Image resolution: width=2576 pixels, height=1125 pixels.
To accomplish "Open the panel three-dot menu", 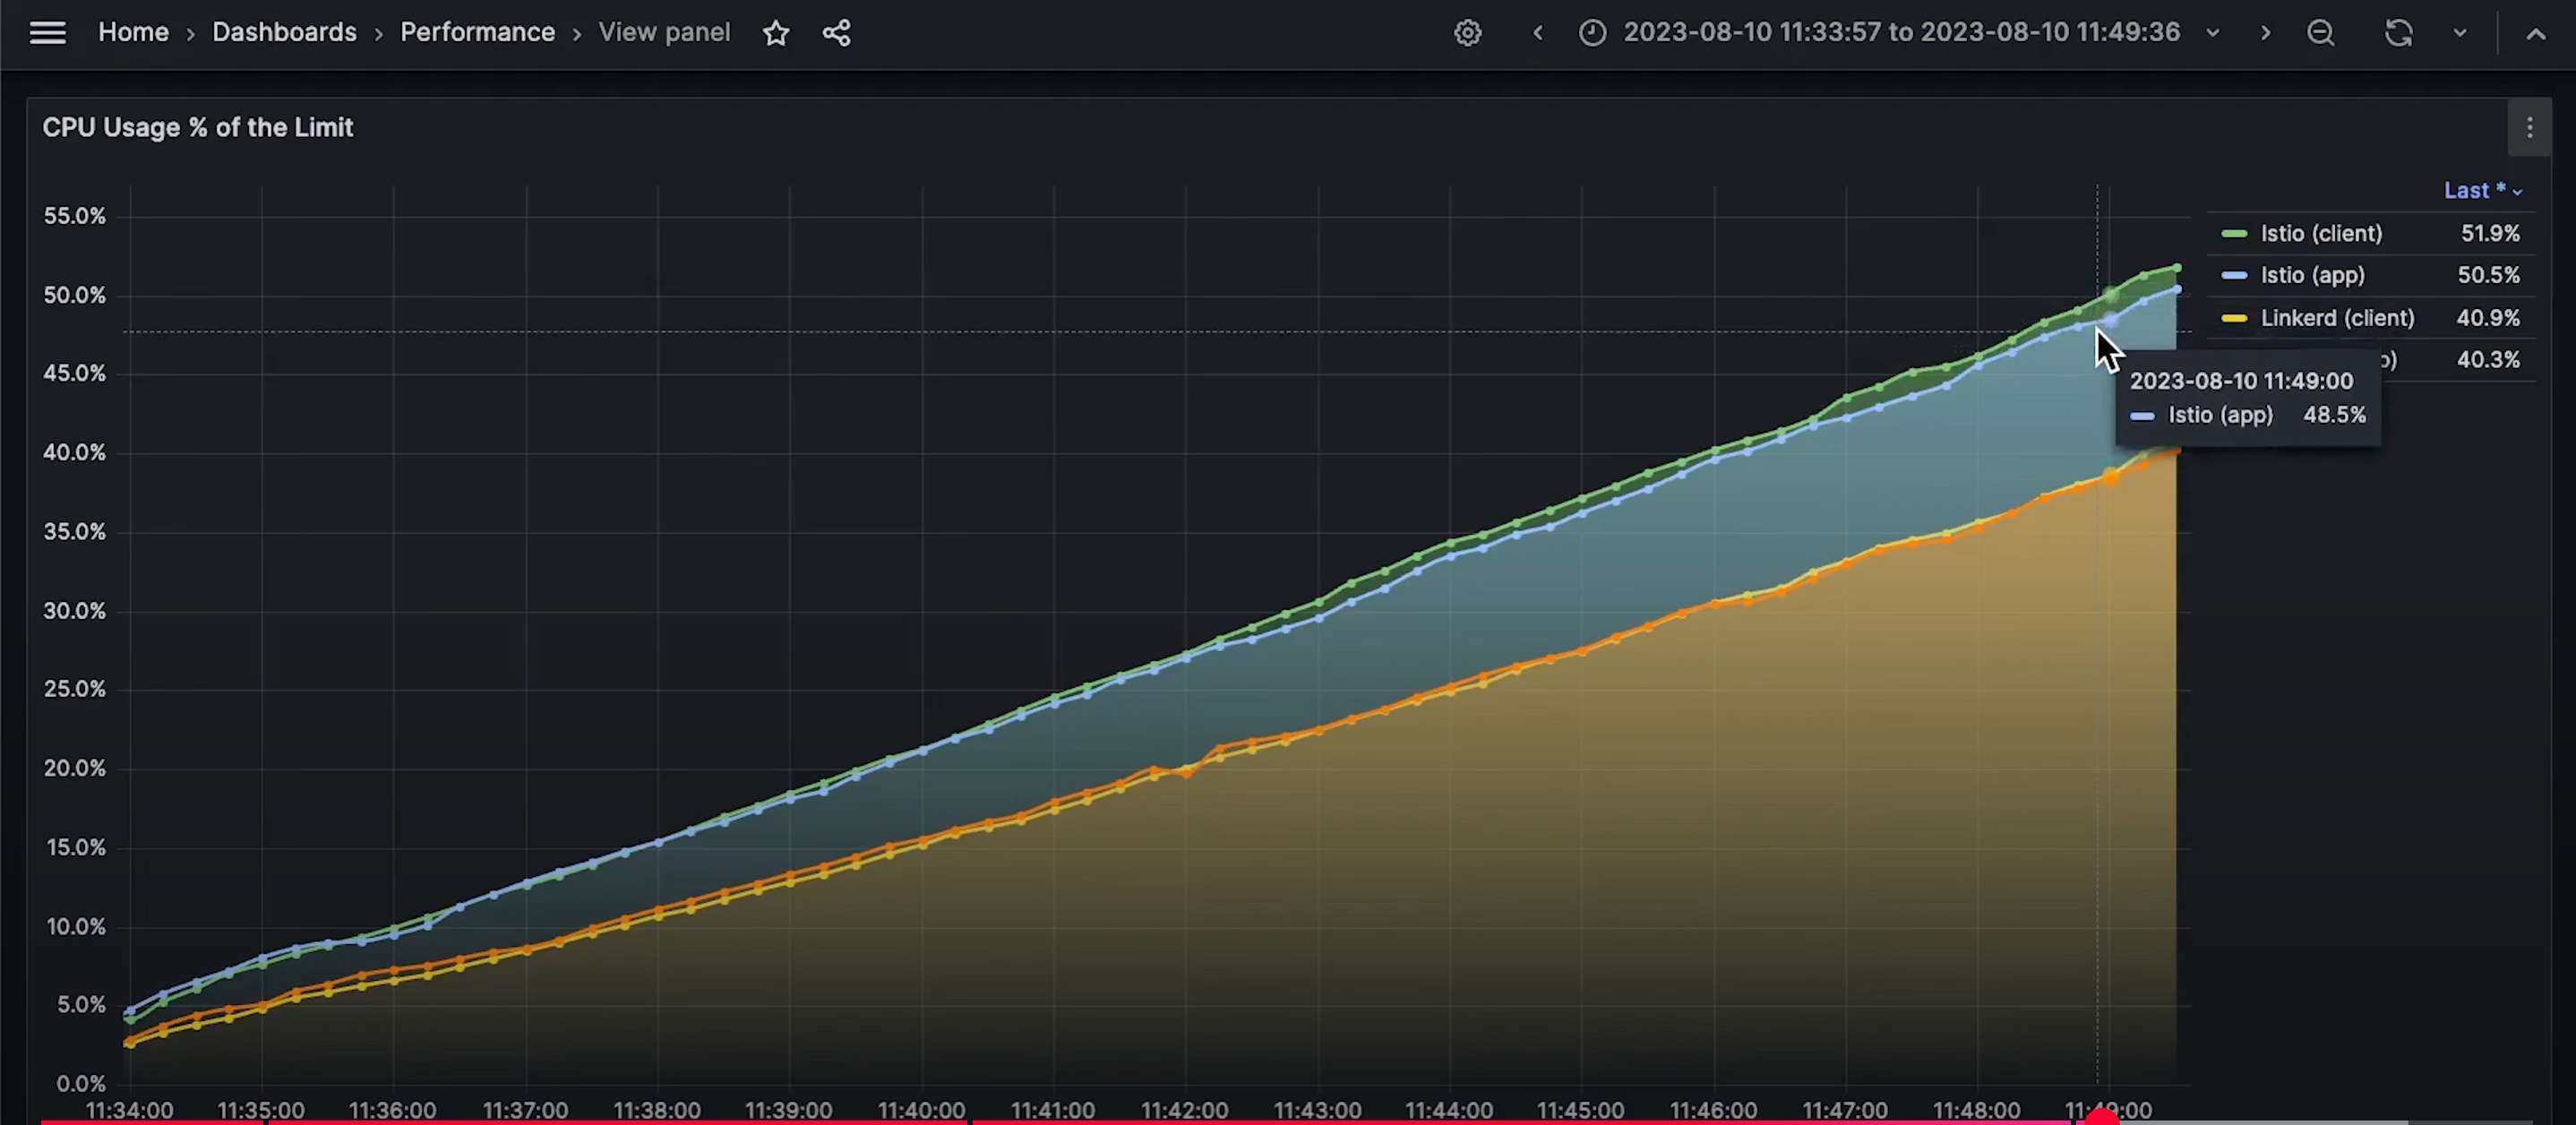I will click(x=2529, y=128).
